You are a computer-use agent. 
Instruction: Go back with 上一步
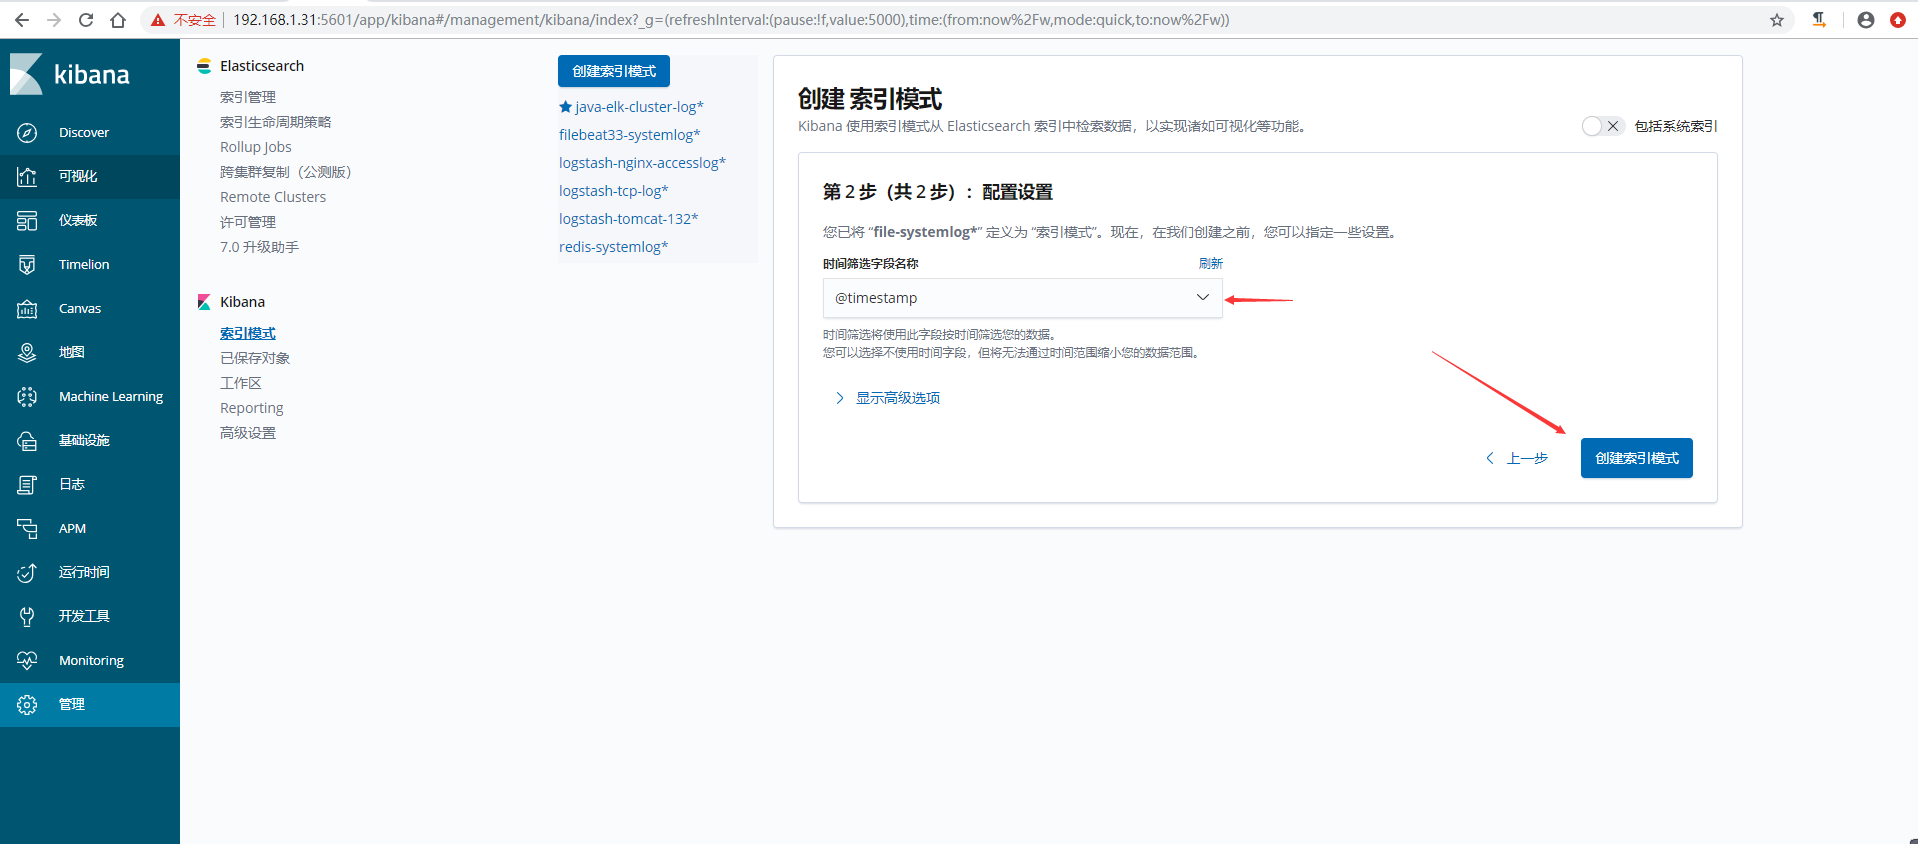pos(1517,458)
